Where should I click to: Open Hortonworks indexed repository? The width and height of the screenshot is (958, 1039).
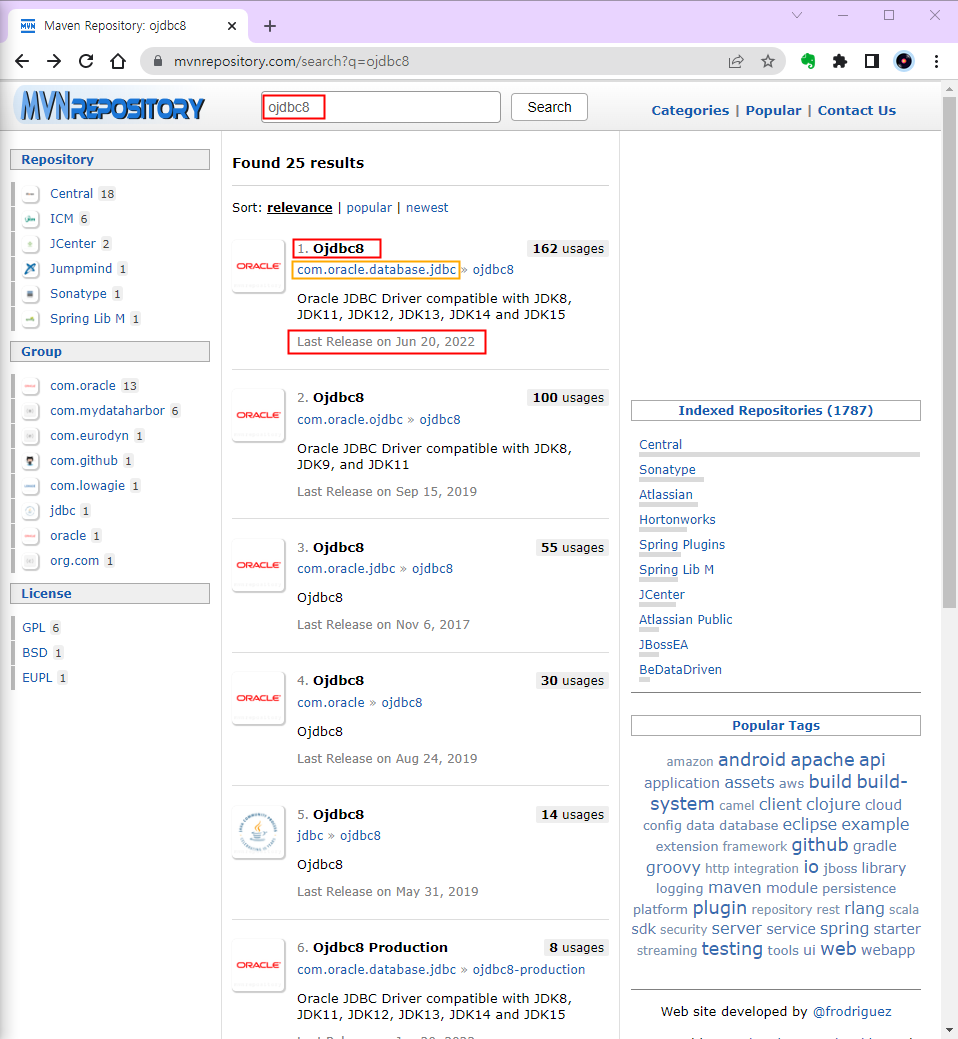tap(677, 520)
